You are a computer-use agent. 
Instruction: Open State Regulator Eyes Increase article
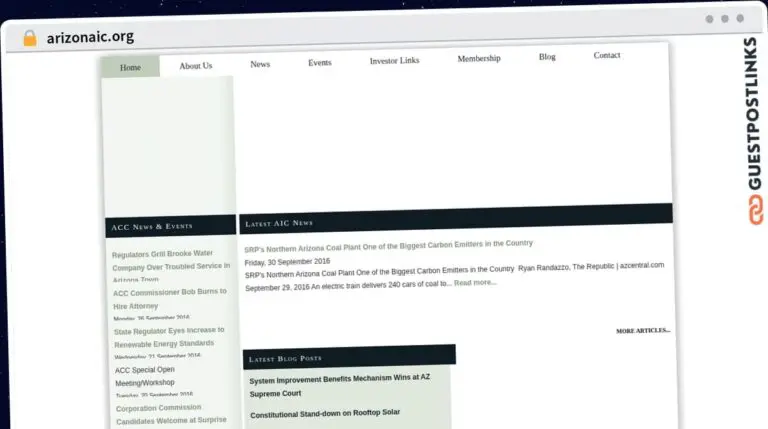pyautogui.click(x=169, y=337)
